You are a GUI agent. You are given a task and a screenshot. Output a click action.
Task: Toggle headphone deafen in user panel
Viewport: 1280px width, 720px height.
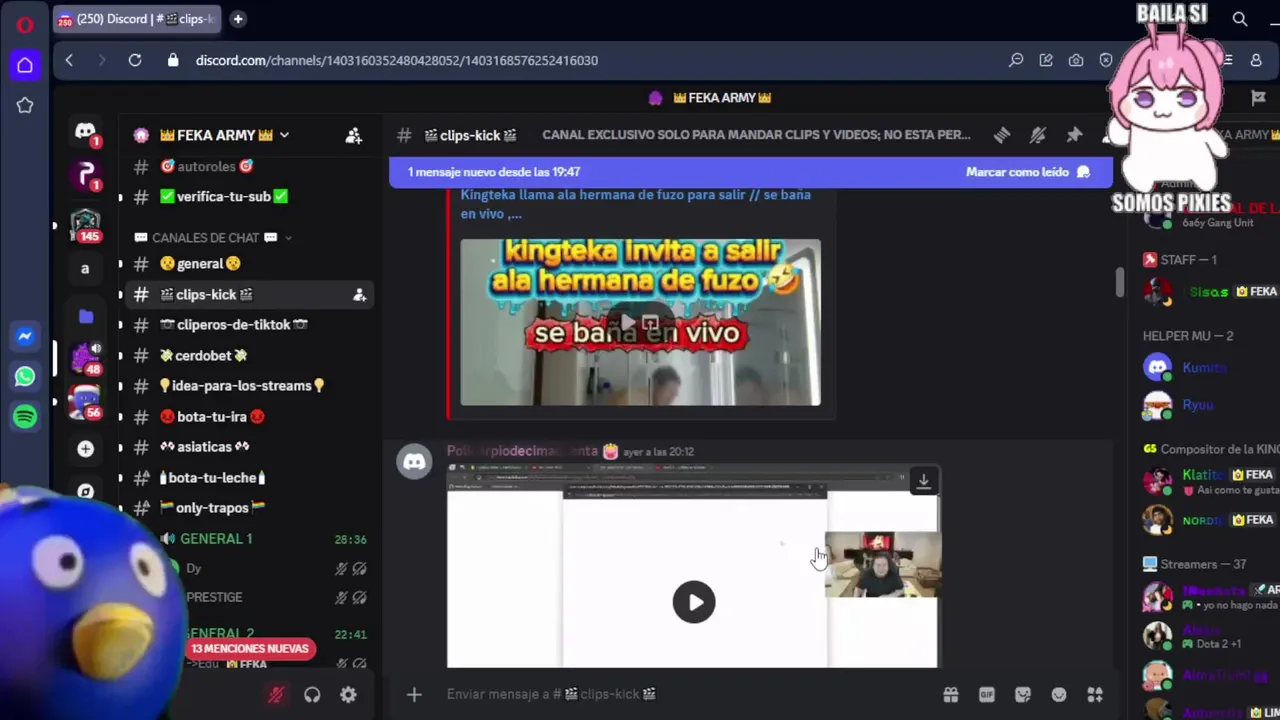click(x=312, y=695)
